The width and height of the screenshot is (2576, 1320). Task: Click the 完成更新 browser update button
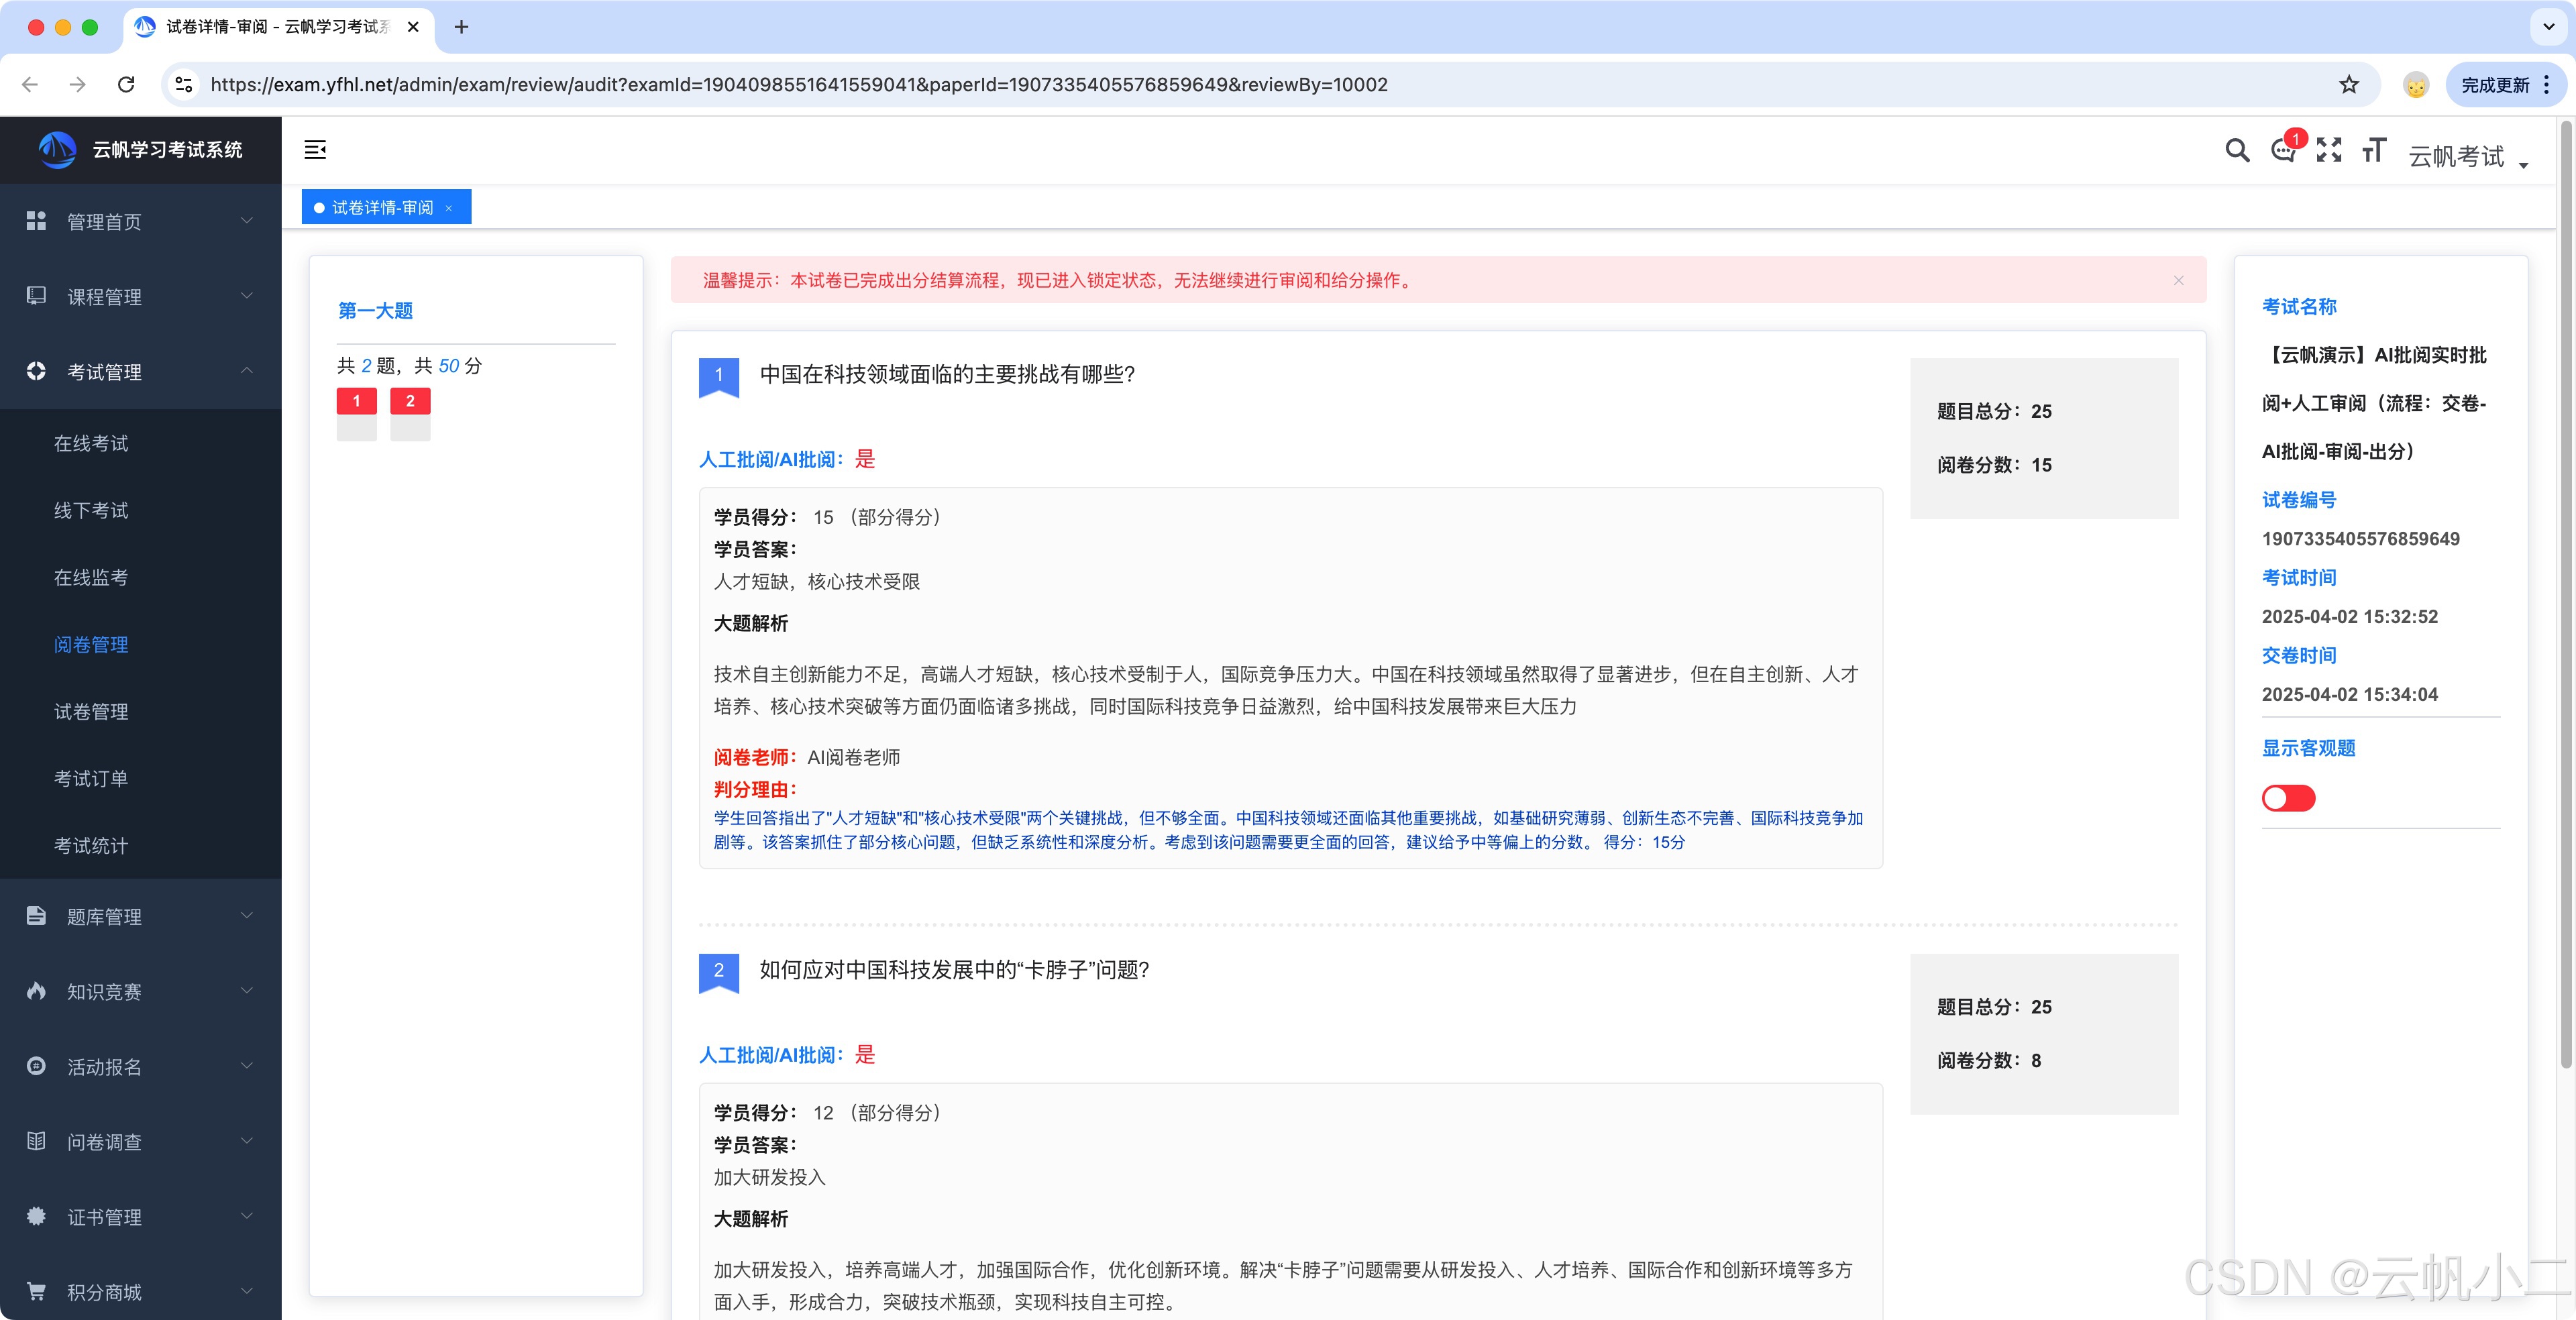coord(2495,85)
